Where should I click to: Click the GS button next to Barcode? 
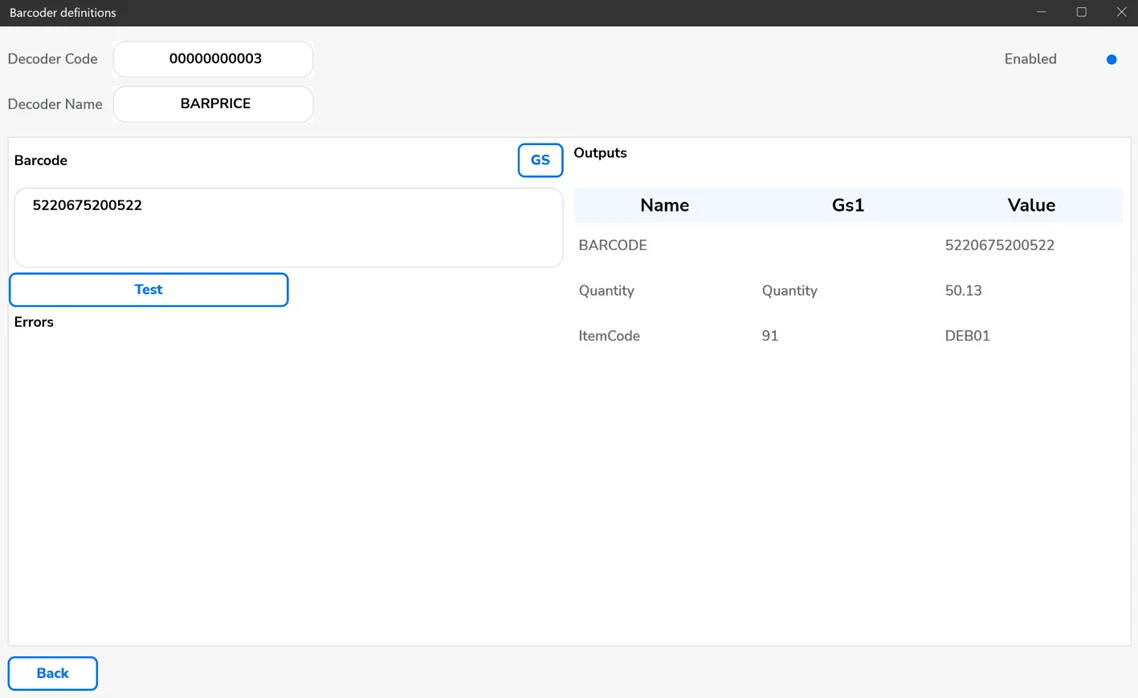click(x=540, y=160)
